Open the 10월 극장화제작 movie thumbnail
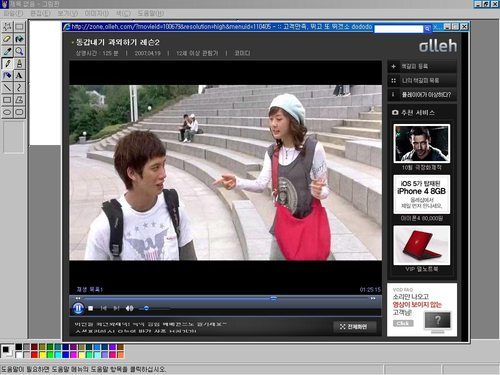The width and height of the screenshot is (500, 375). pos(422,144)
